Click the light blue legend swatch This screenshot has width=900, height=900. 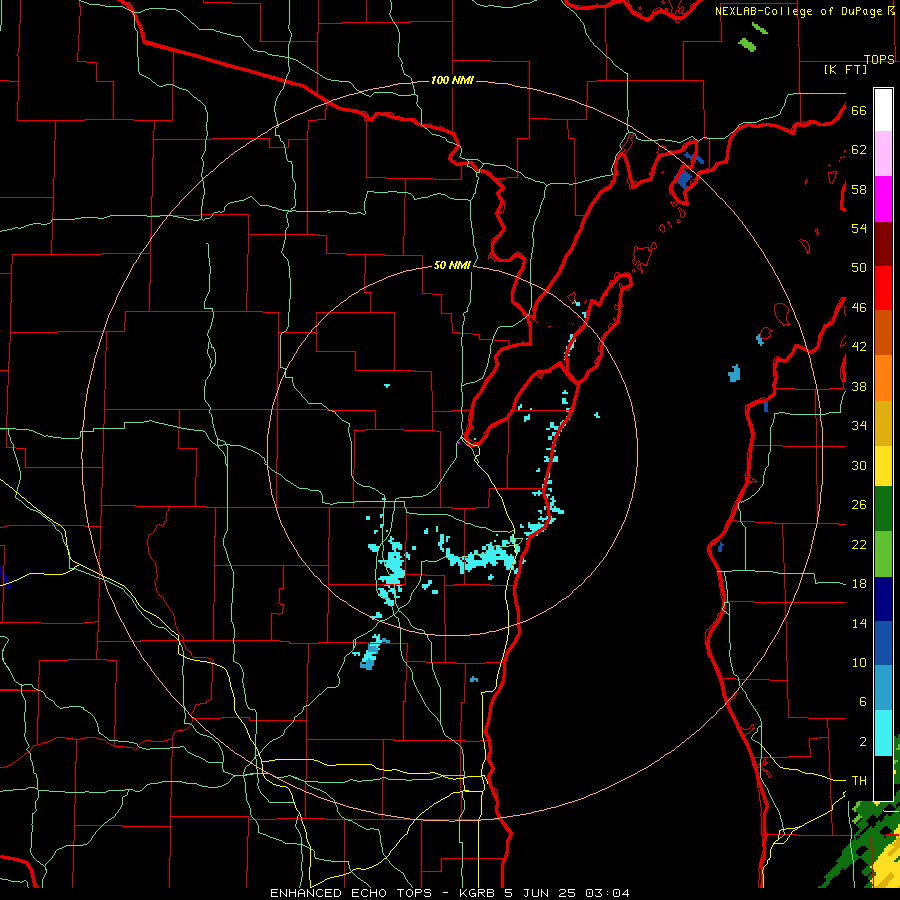pos(883,688)
